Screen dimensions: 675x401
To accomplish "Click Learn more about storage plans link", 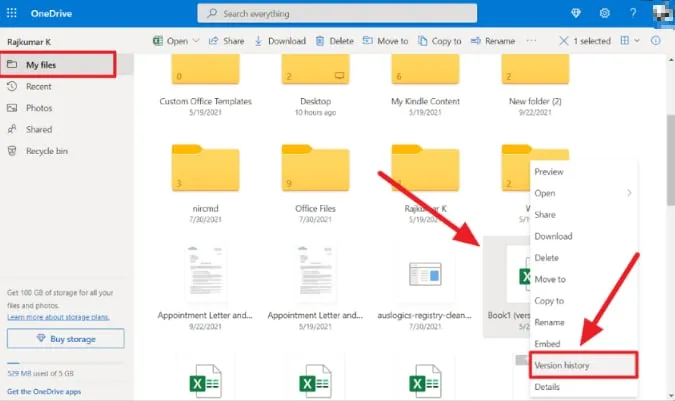I will pyautogui.click(x=58, y=317).
